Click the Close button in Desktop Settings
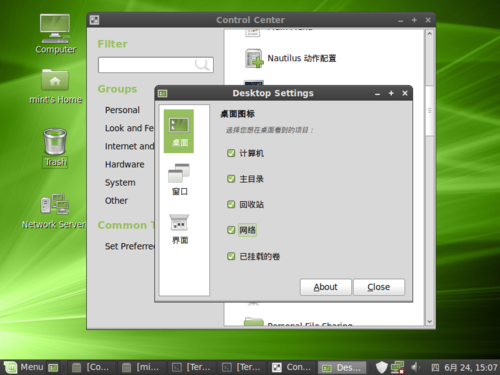Screen dimensions: 500x375 pyautogui.click(x=379, y=287)
